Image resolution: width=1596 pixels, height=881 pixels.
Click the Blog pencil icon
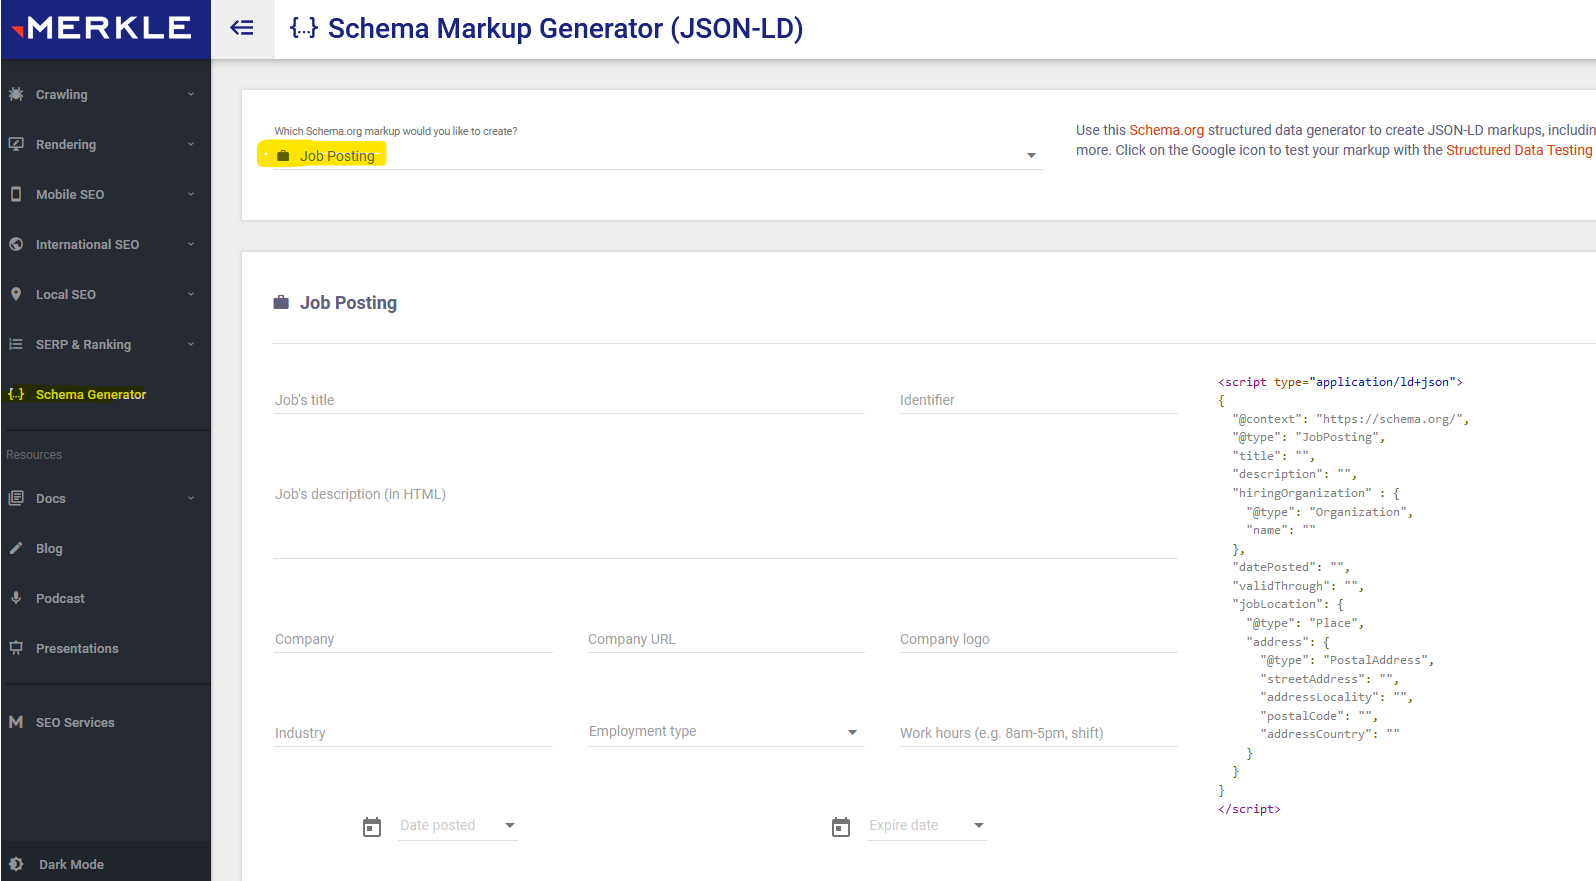tap(16, 548)
